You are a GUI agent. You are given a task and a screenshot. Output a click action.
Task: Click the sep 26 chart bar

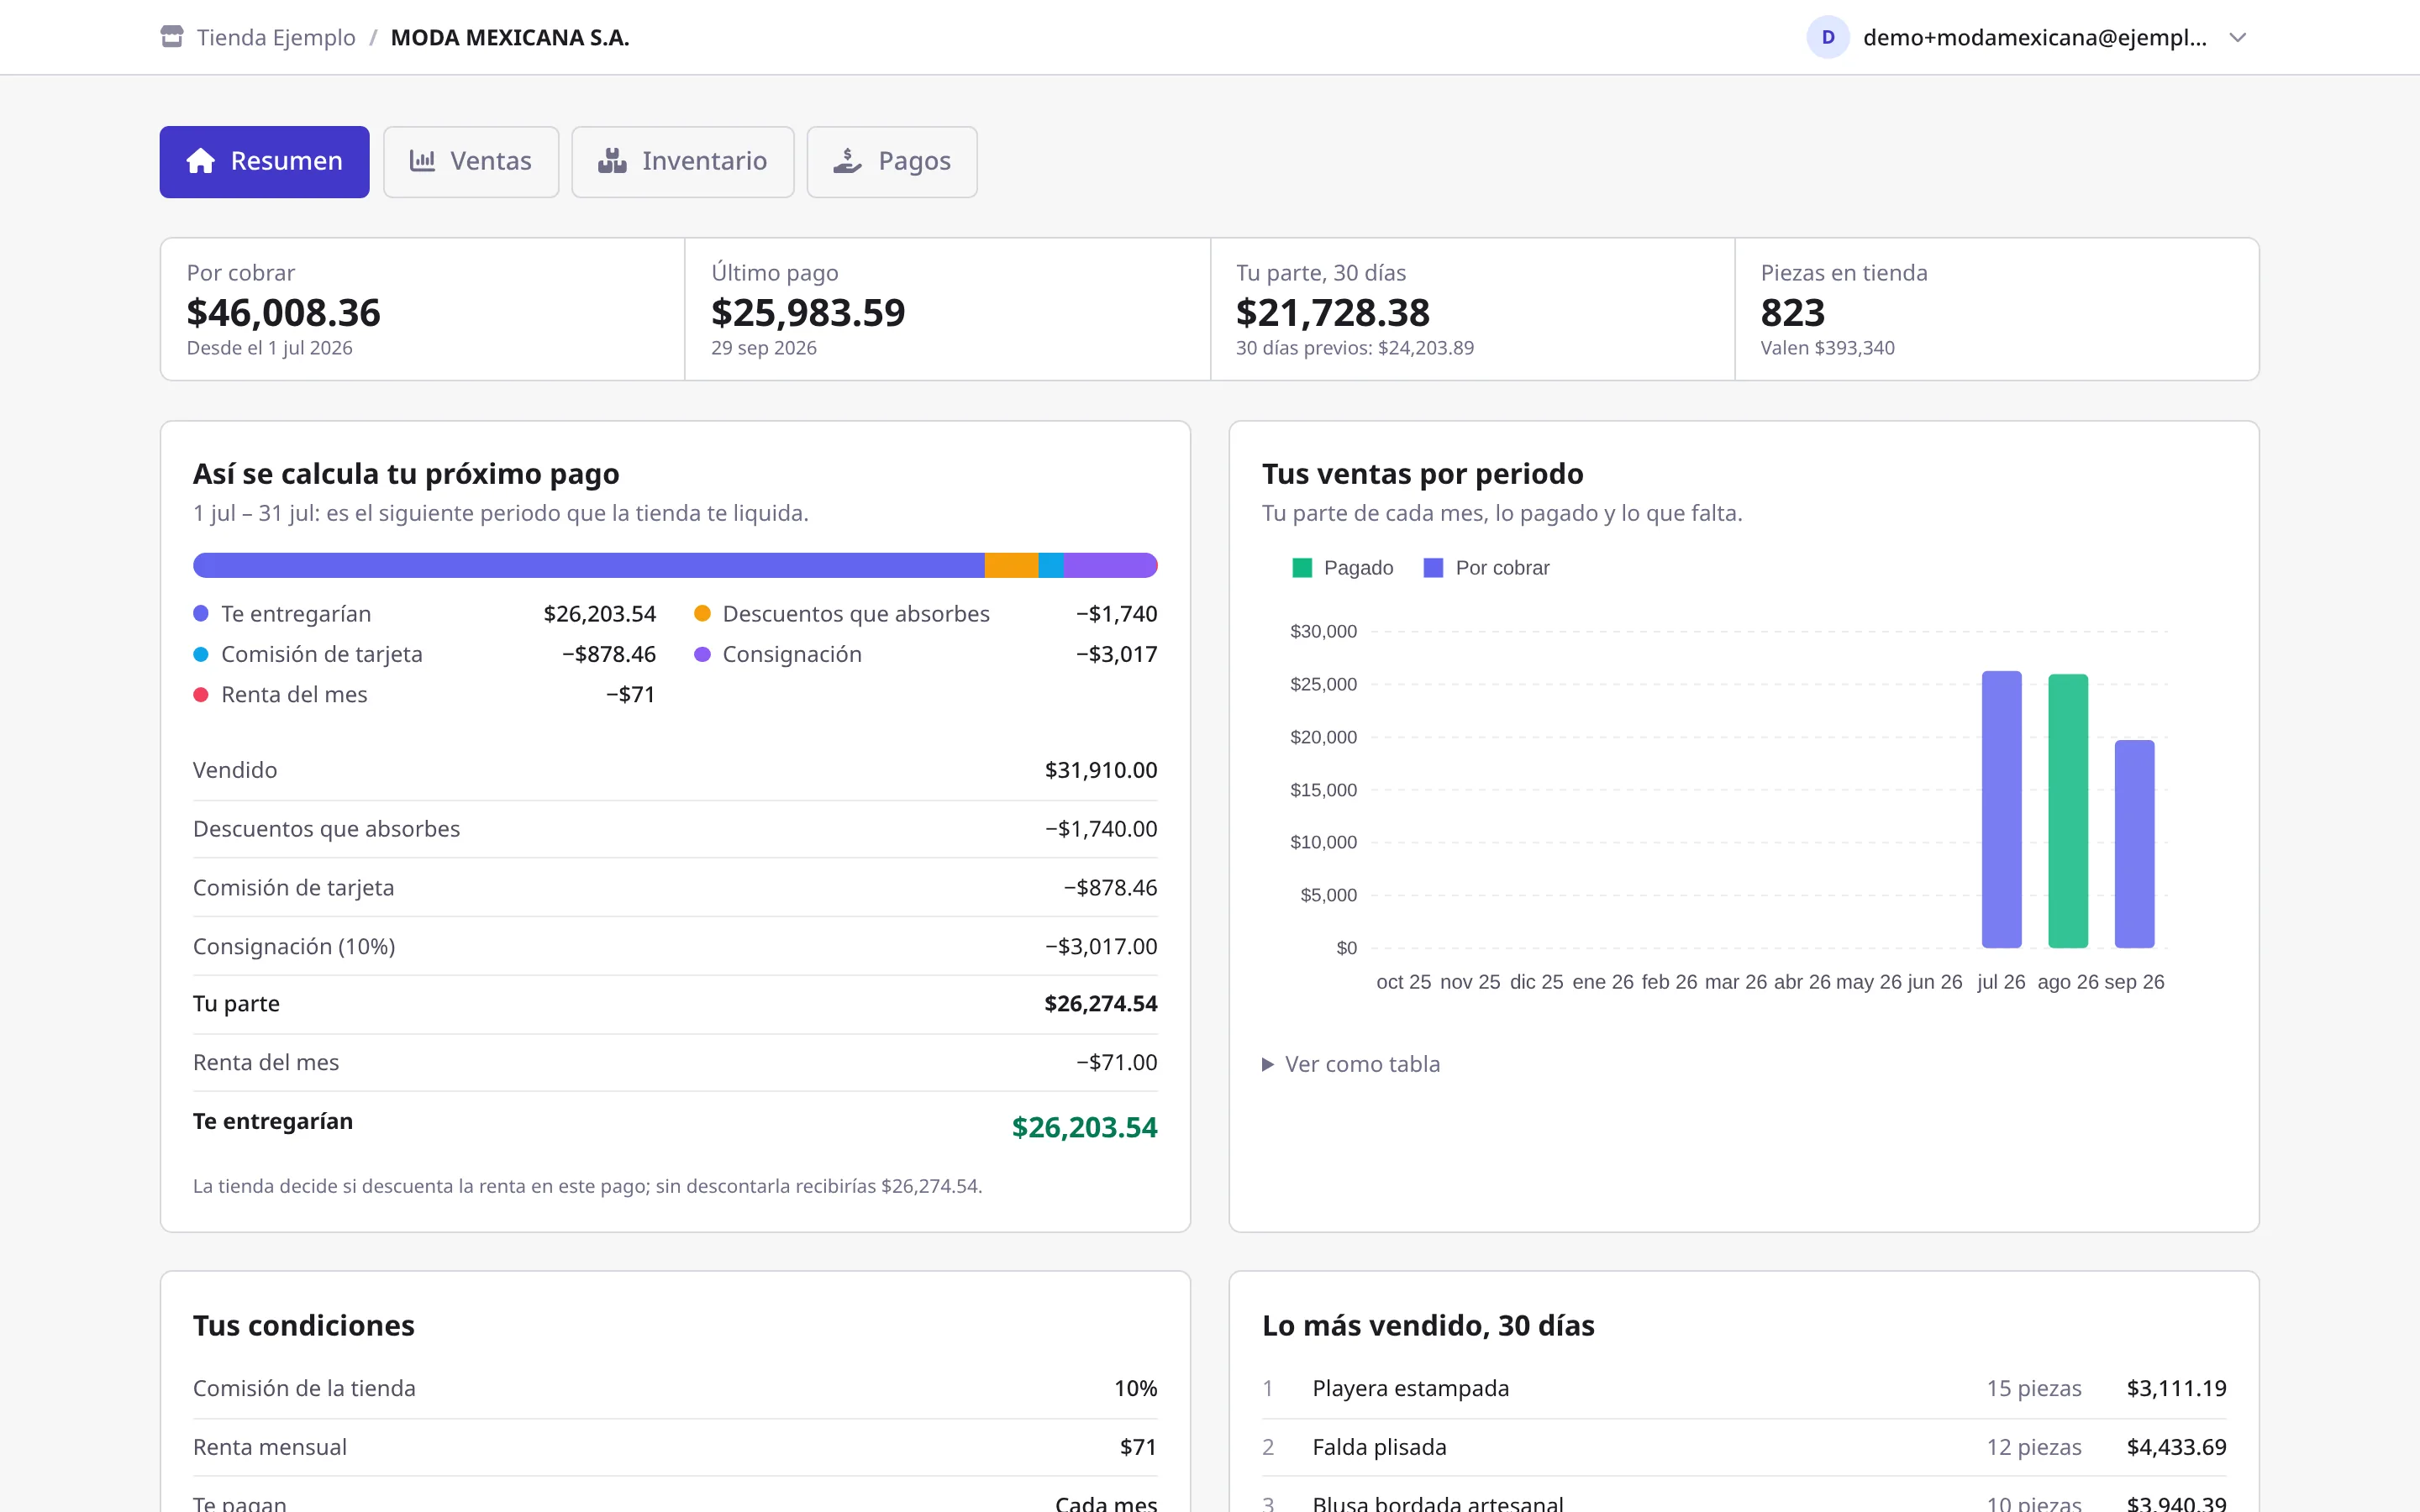pos(2134,844)
